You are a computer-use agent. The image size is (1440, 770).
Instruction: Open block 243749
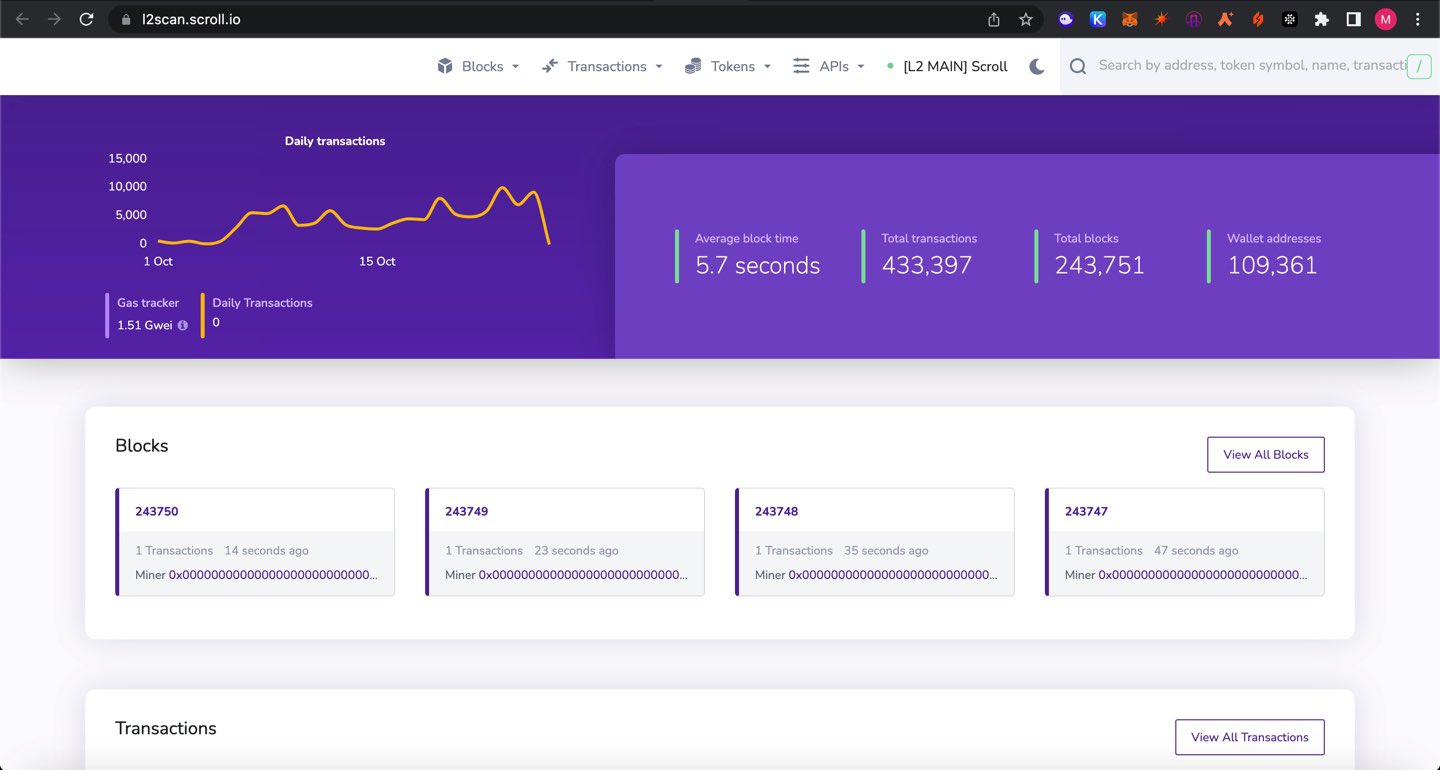tap(467, 511)
